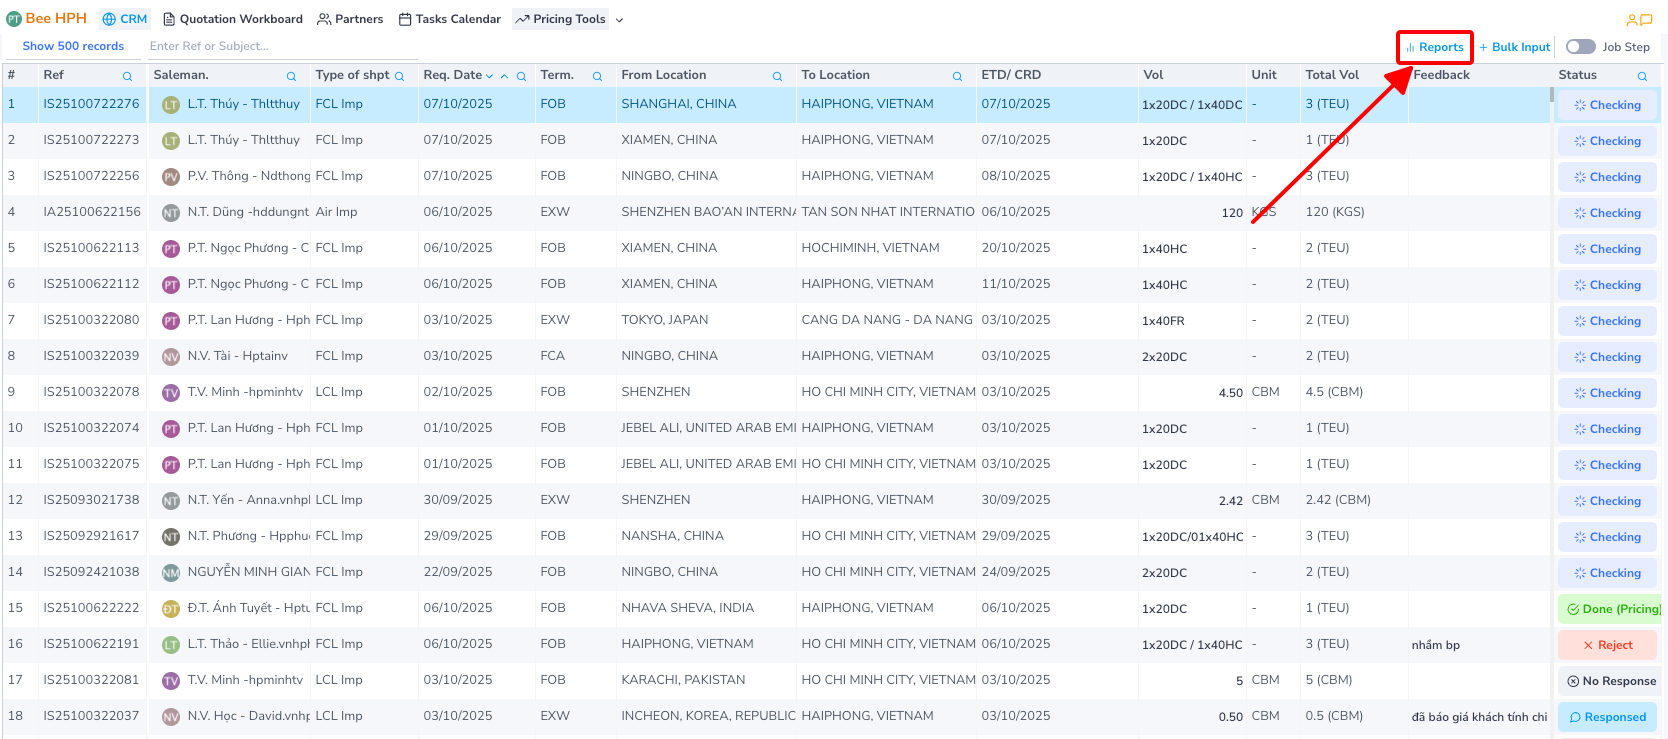Image resolution: width=1668 pixels, height=739 pixels.
Task: Click Show 500 records link
Action: point(73,46)
